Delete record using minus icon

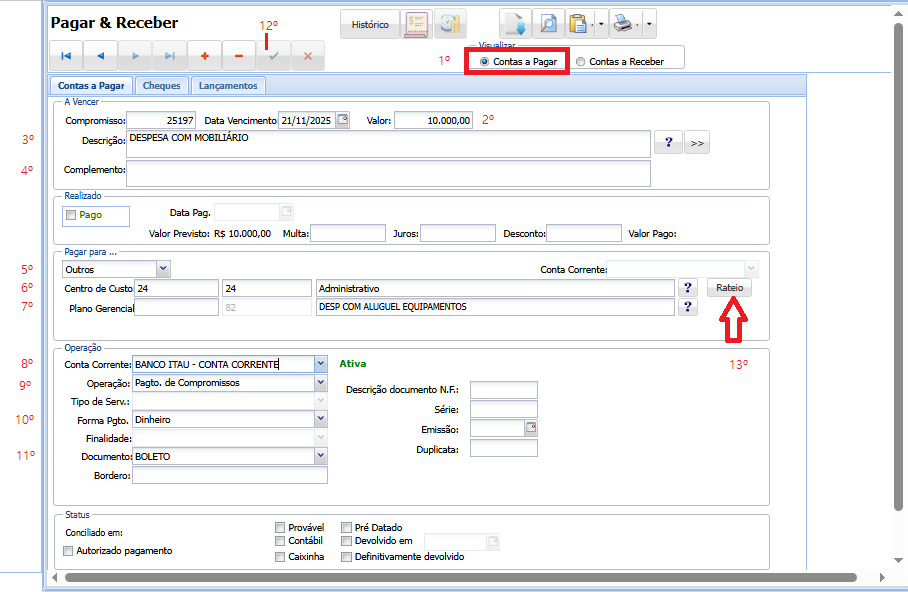(x=239, y=56)
